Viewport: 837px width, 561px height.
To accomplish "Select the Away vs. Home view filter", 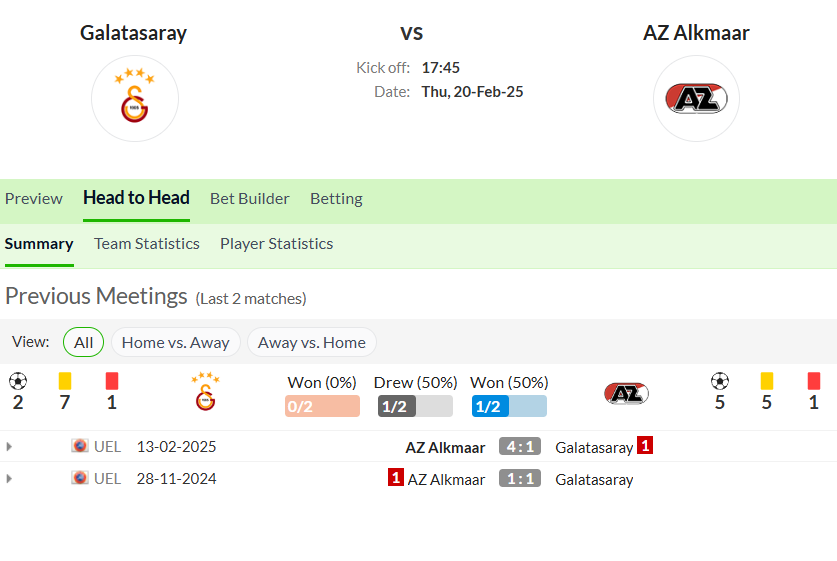I will (x=312, y=342).
